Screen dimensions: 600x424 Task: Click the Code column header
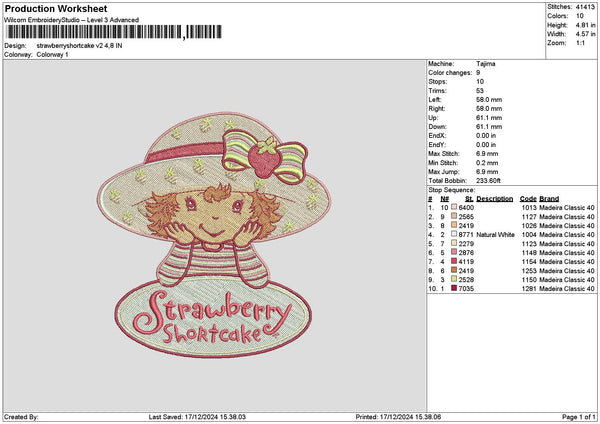[528, 199]
